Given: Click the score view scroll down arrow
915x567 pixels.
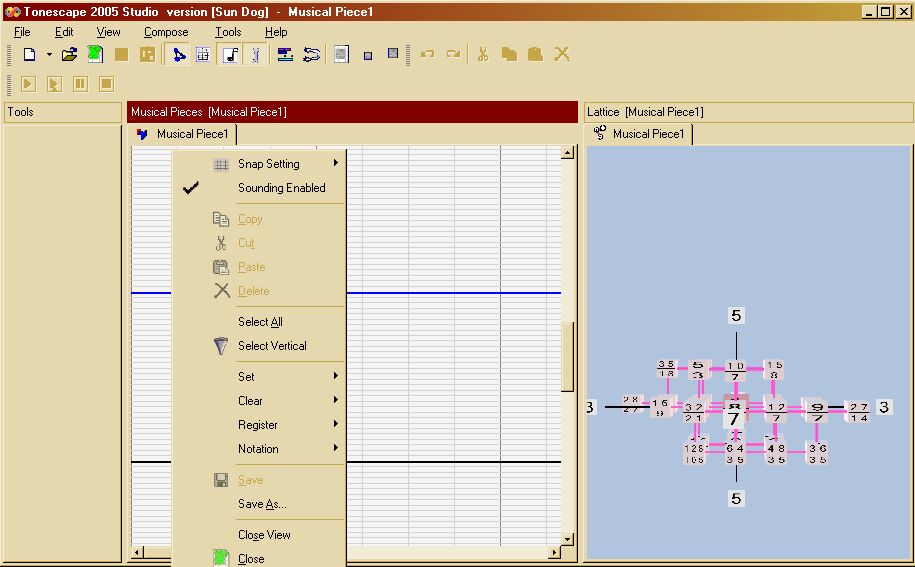Looking at the screenshot, I should pyautogui.click(x=567, y=538).
